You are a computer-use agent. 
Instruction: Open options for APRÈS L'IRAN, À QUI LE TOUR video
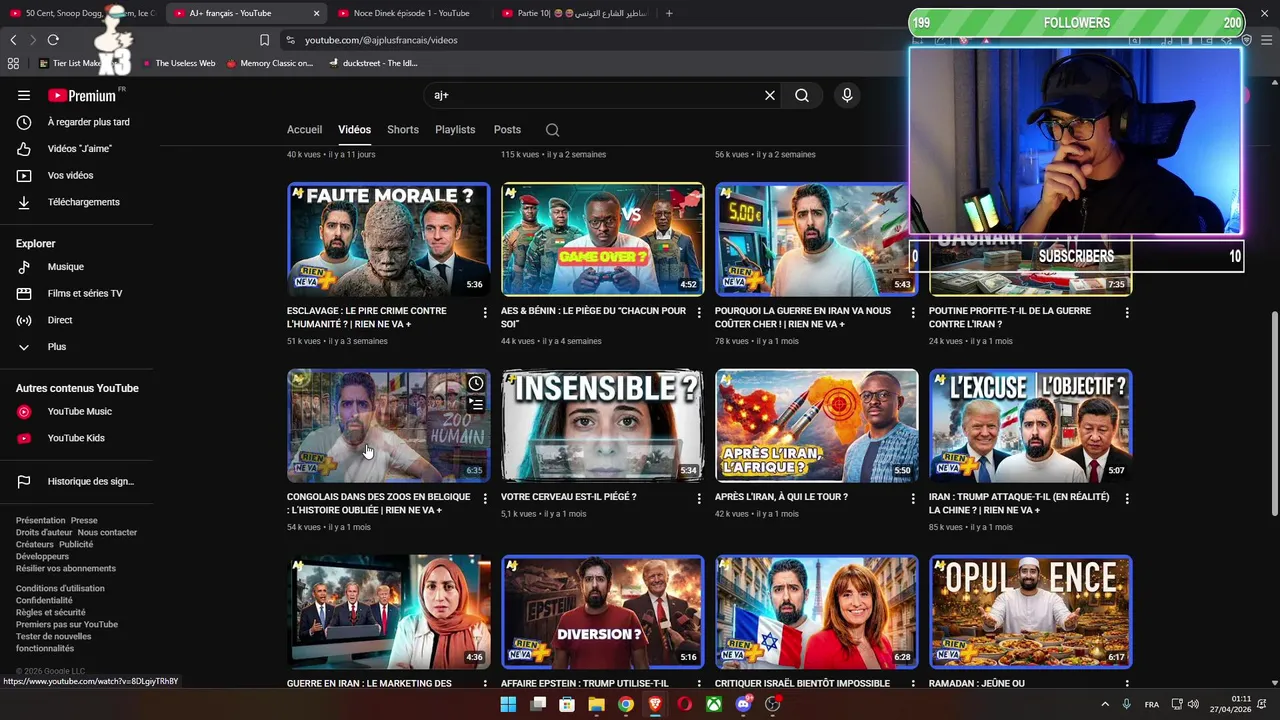click(913, 498)
